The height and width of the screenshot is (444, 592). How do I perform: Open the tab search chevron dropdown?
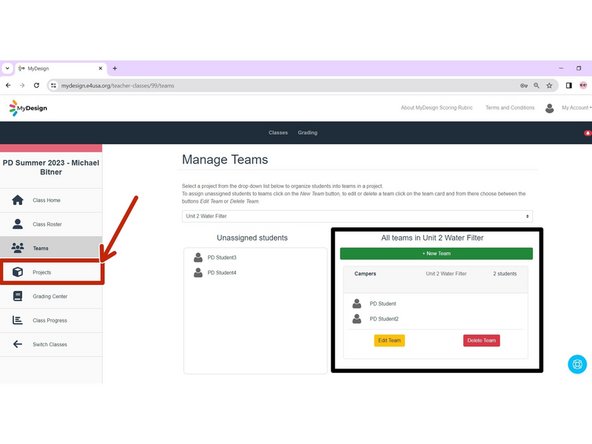[7, 68]
